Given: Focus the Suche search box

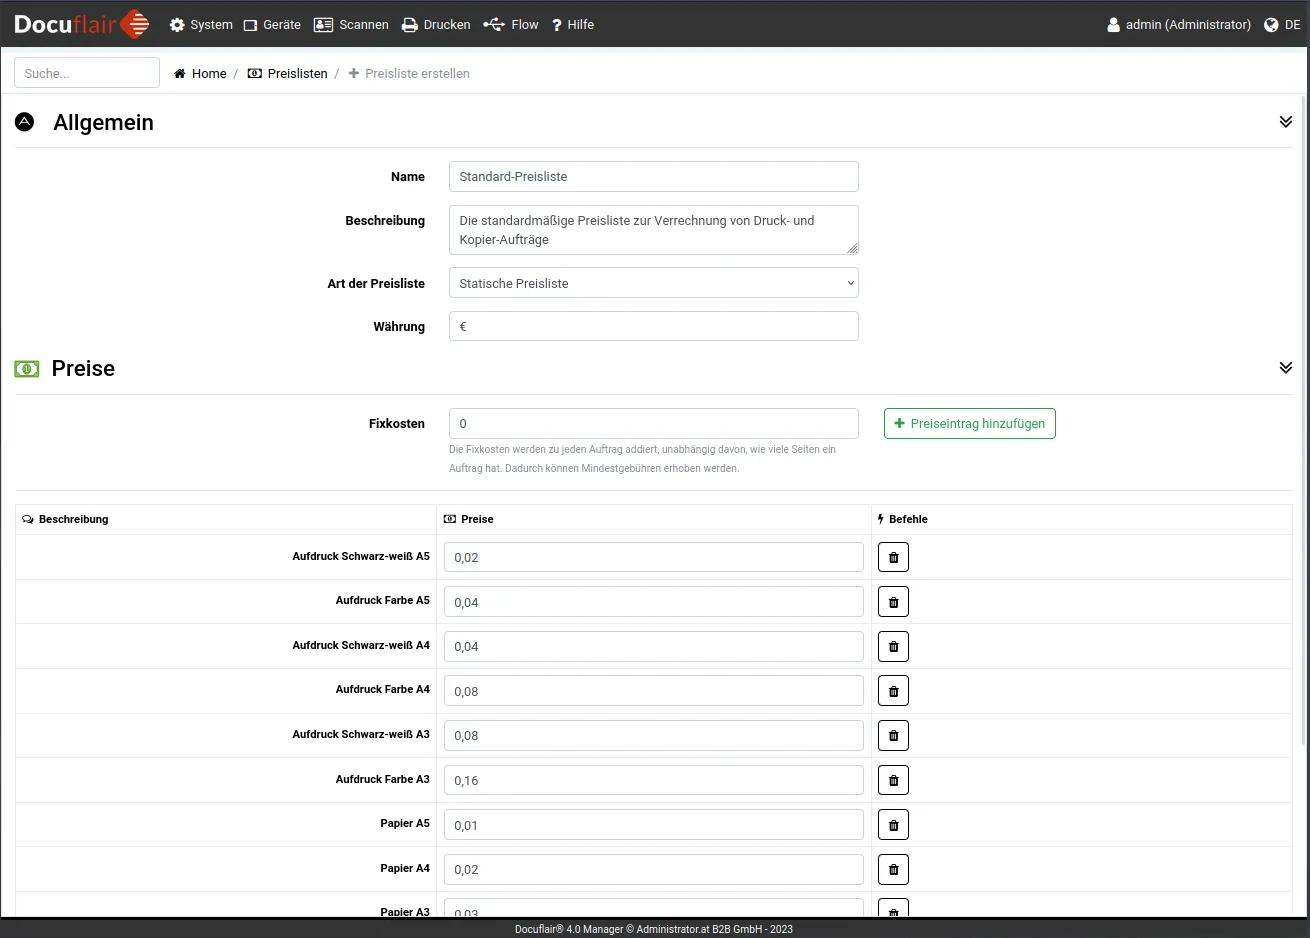Looking at the screenshot, I should 87,73.
